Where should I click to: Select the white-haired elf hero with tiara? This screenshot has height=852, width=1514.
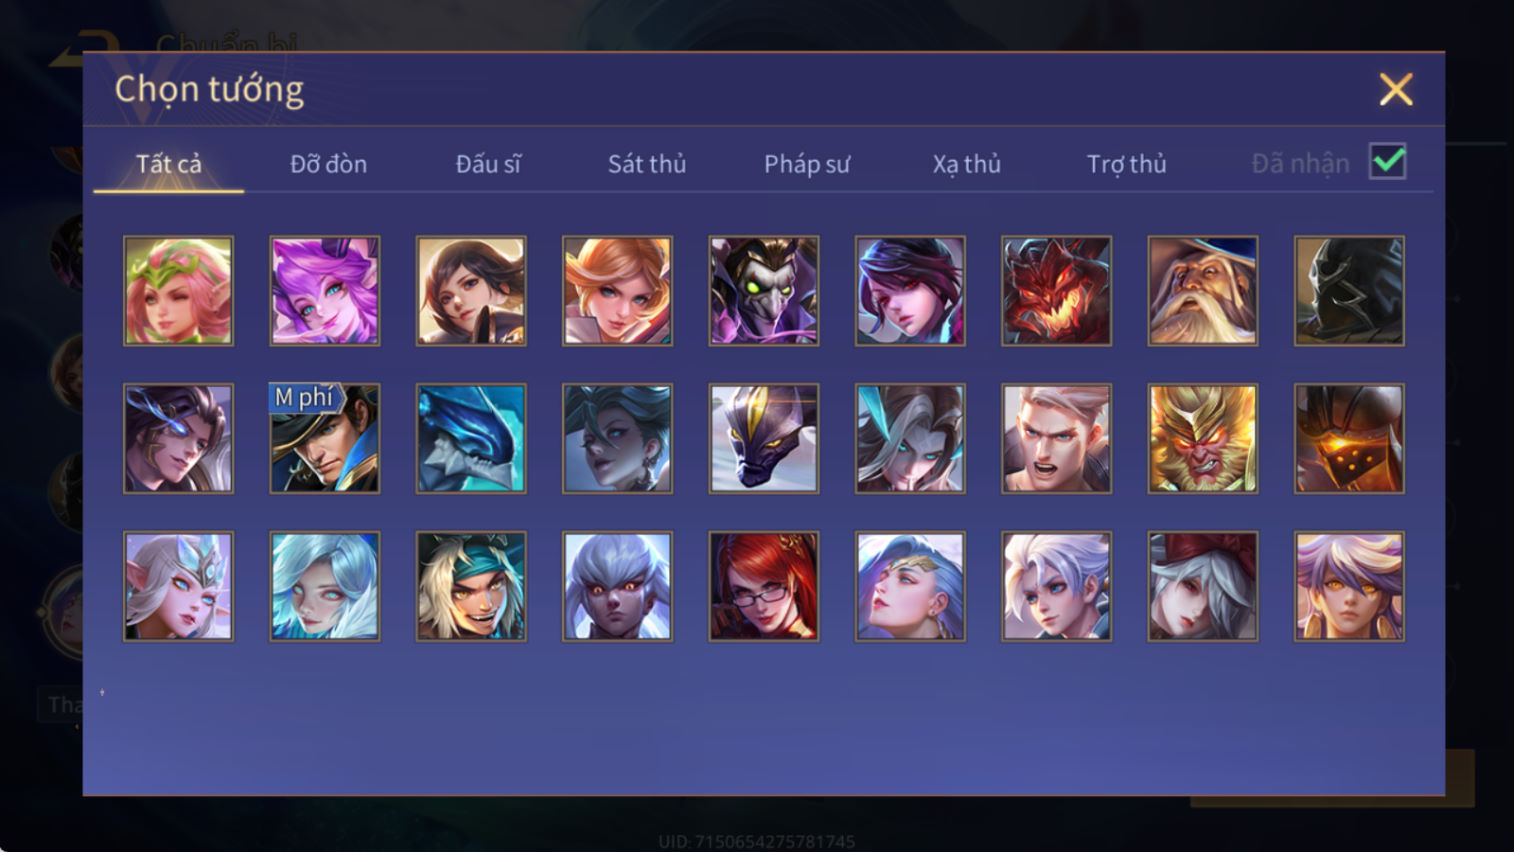tap(178, 586)
